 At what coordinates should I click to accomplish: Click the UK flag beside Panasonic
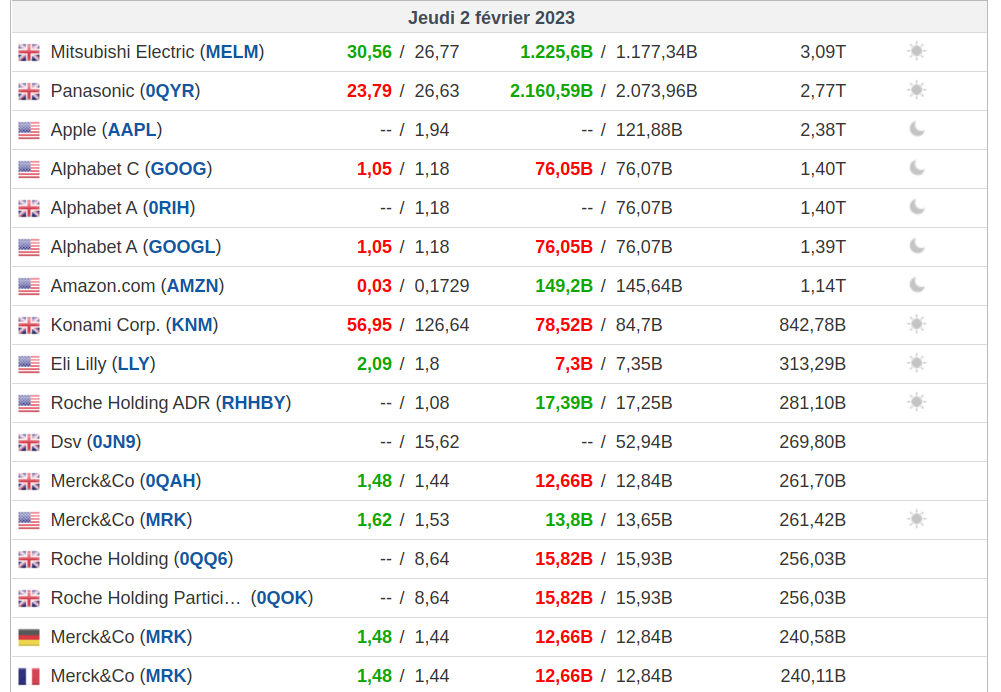29,91
